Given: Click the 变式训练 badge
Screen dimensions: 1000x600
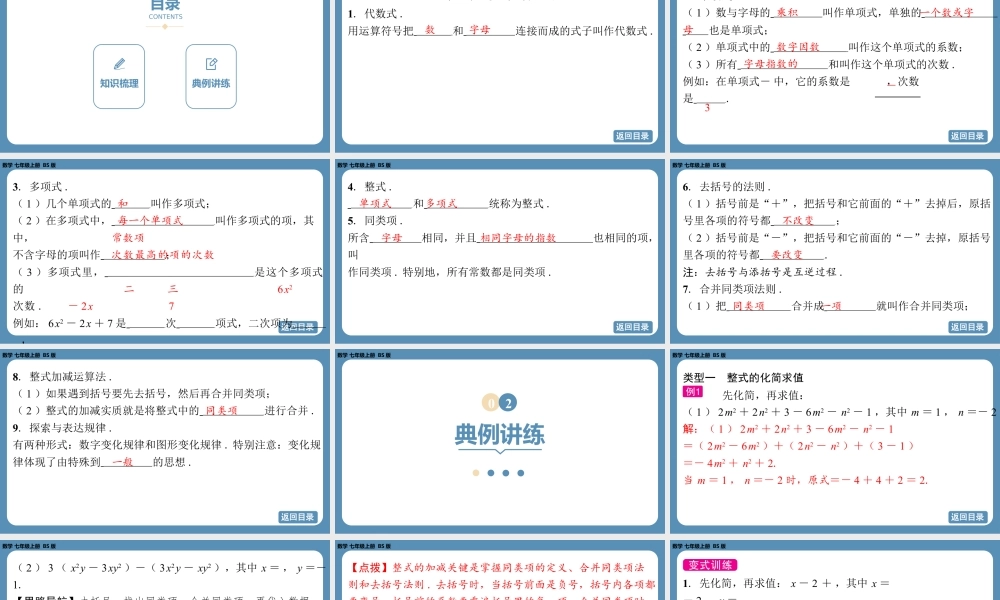Looking at the screenshot, I should tap(709, 566).
